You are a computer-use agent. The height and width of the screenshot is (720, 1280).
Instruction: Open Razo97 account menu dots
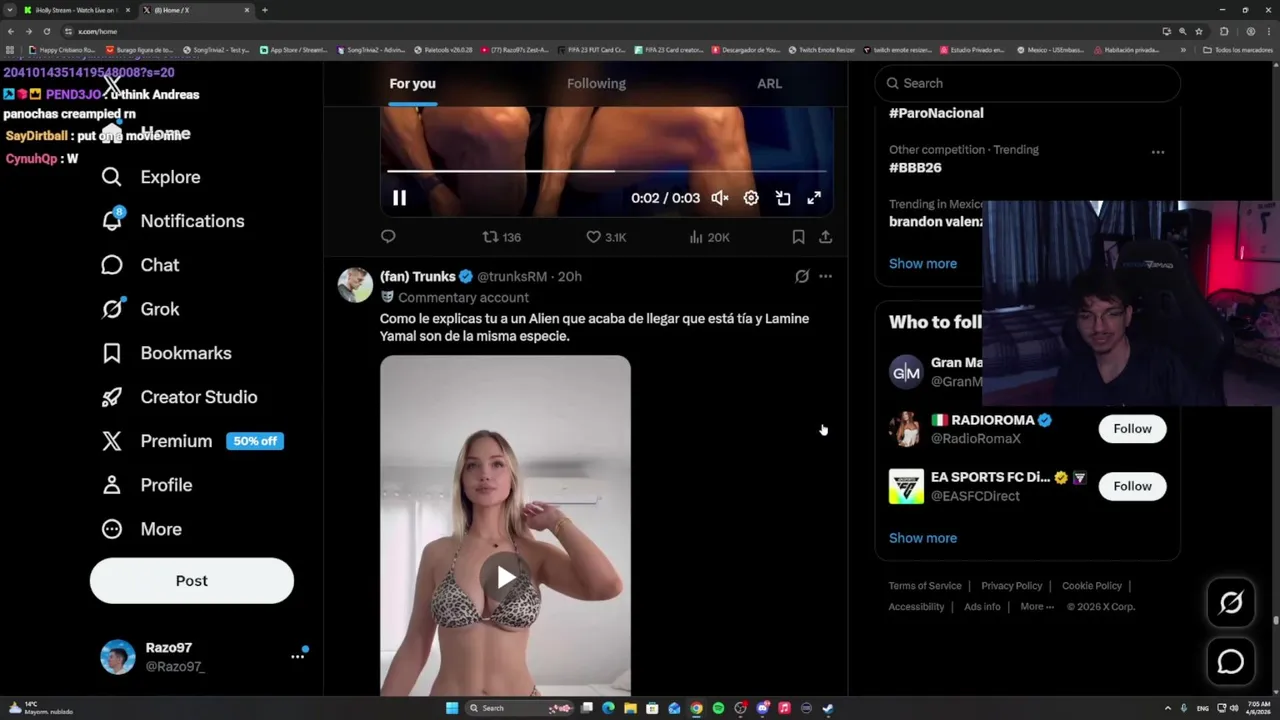coord(297,656)
